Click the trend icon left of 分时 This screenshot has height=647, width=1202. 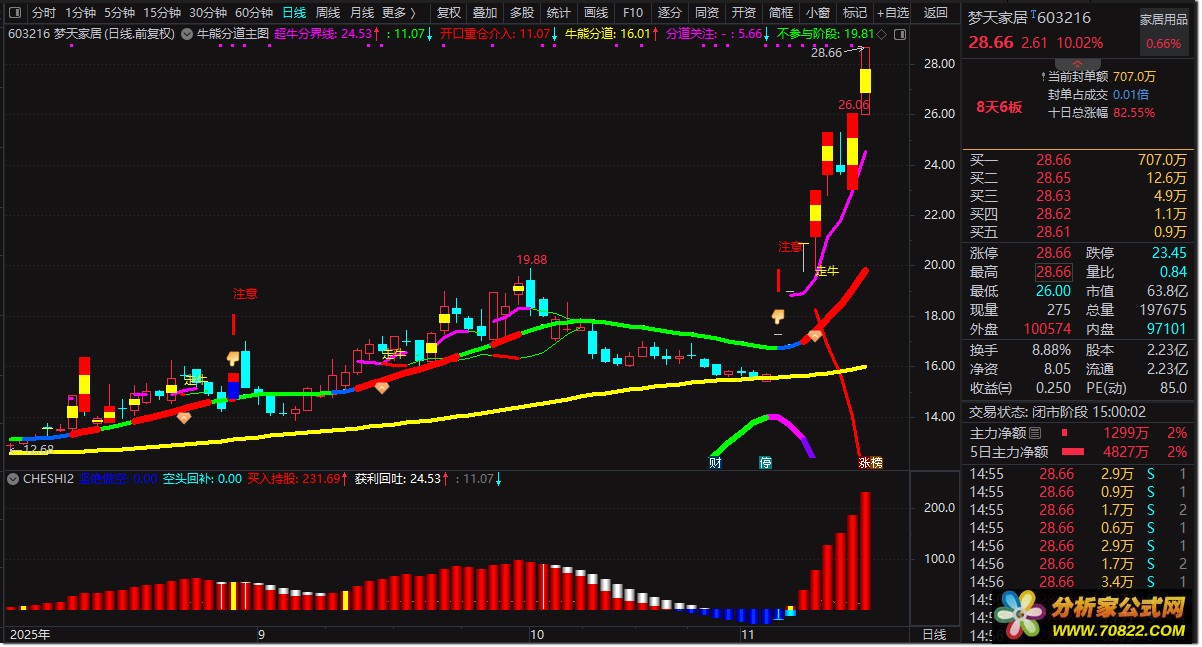pos(14,13)
